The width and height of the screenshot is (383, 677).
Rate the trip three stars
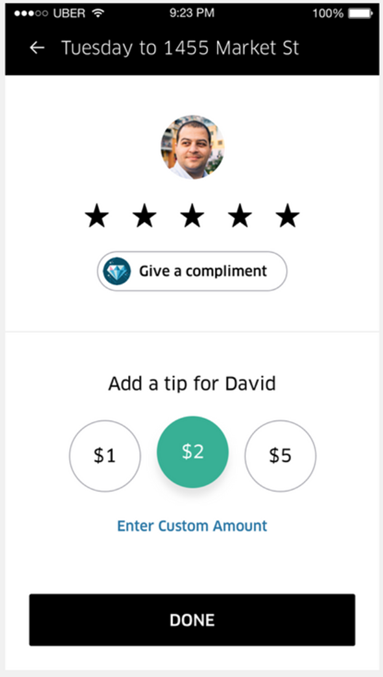coord(192,216)
